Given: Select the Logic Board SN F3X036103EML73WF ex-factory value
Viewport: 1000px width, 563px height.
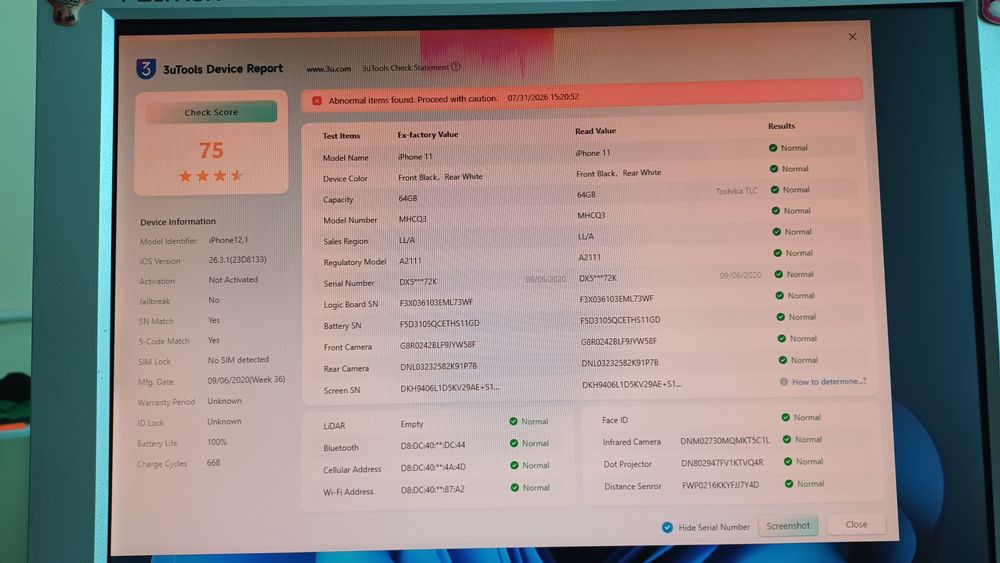Looking at the screenshot, I should tap(436, 302).
